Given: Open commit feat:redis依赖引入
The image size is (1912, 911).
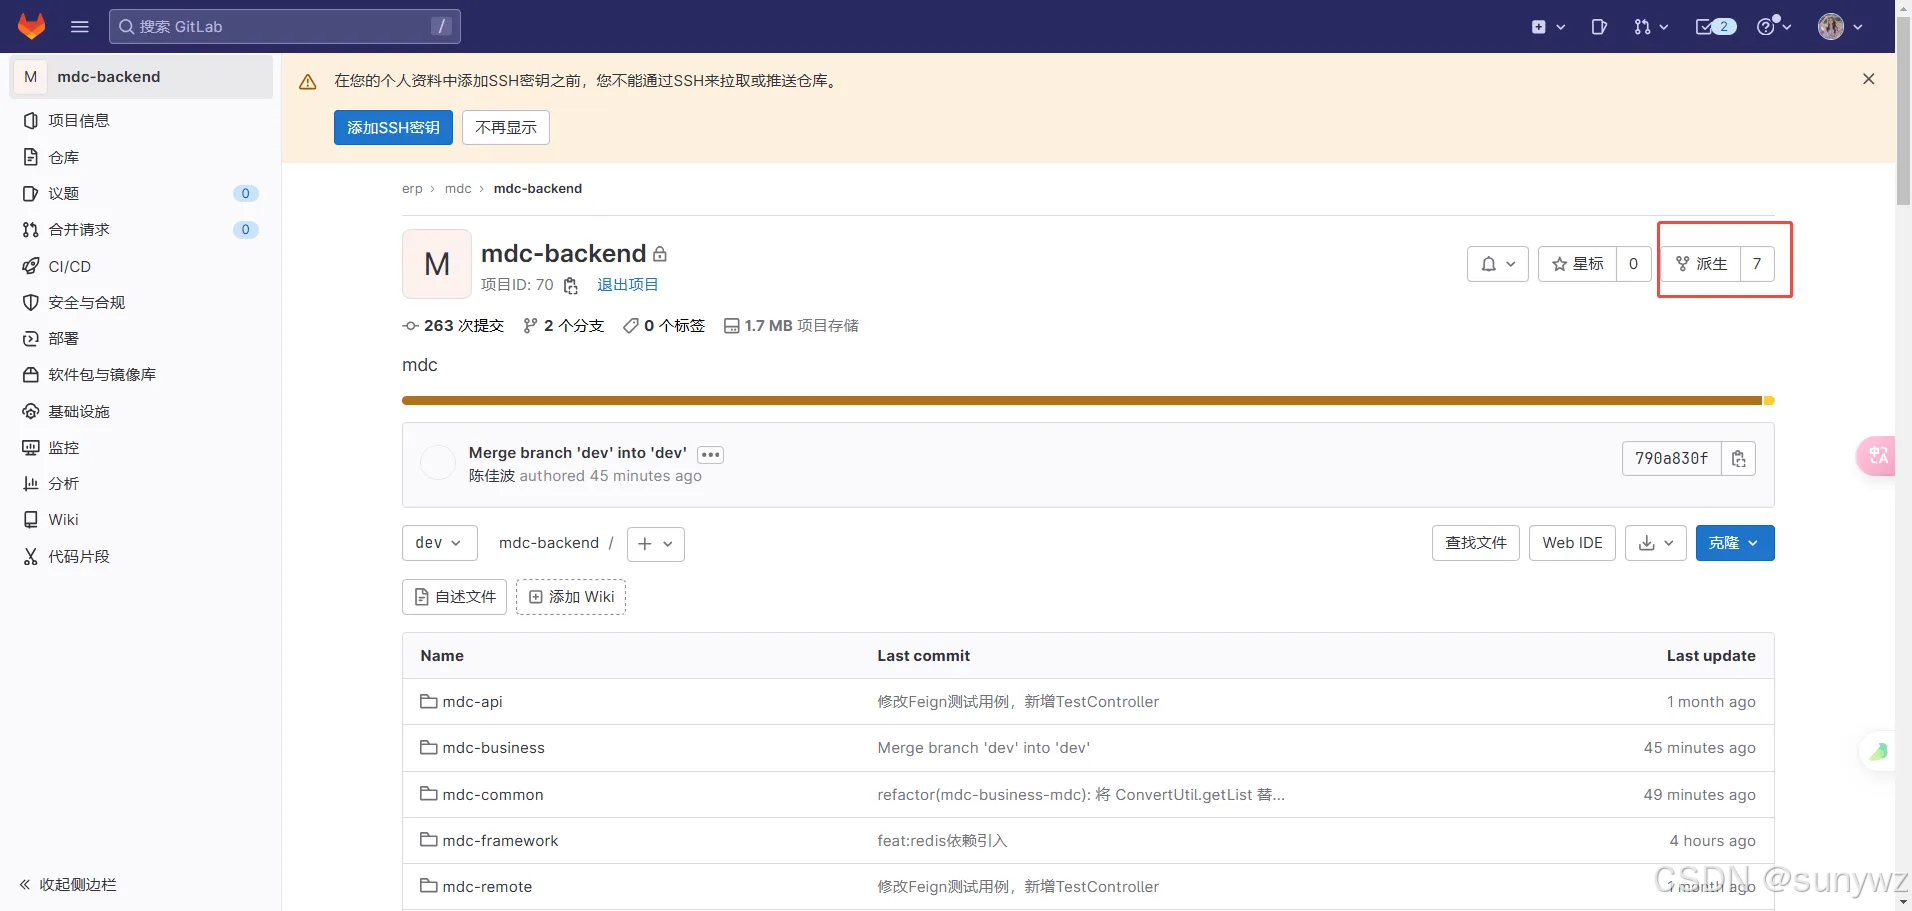Looking at the screenshot, I should [x=942, y=841].
